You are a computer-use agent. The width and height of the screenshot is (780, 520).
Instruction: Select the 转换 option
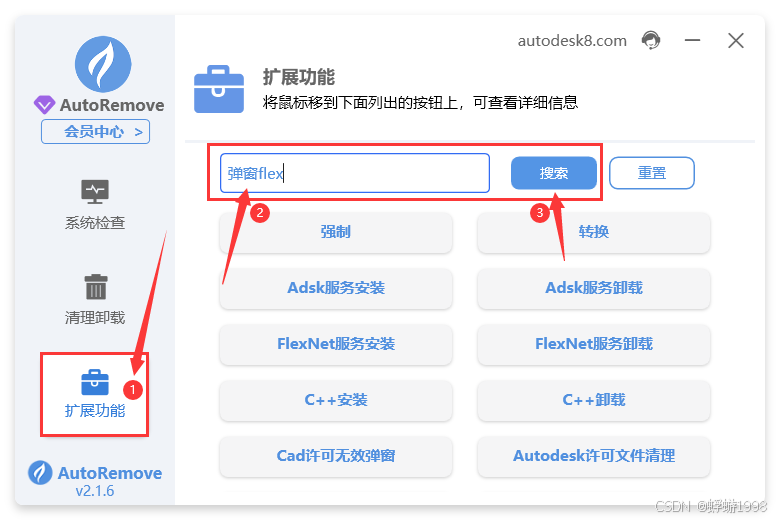593,232
